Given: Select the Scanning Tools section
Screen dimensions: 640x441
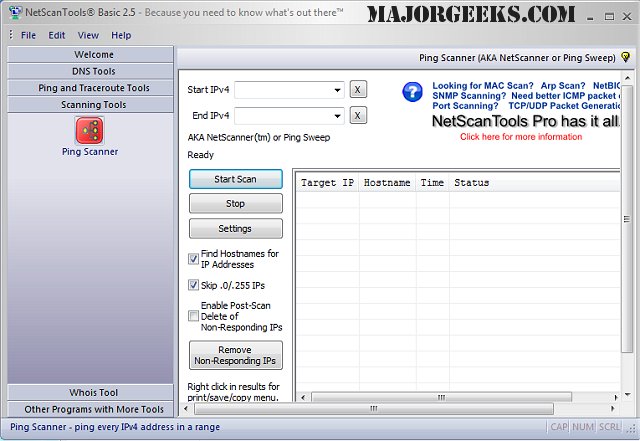Looking at the screenshot, I should coord(90,105).
